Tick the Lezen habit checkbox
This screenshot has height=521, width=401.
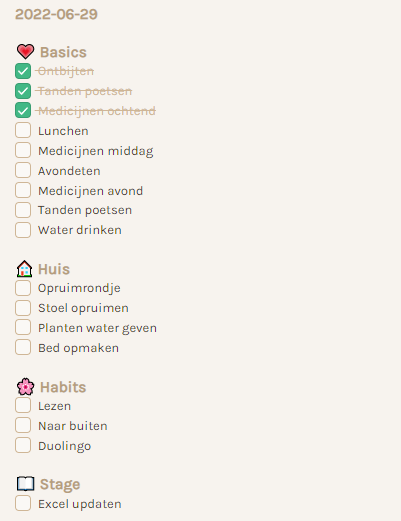23,405
